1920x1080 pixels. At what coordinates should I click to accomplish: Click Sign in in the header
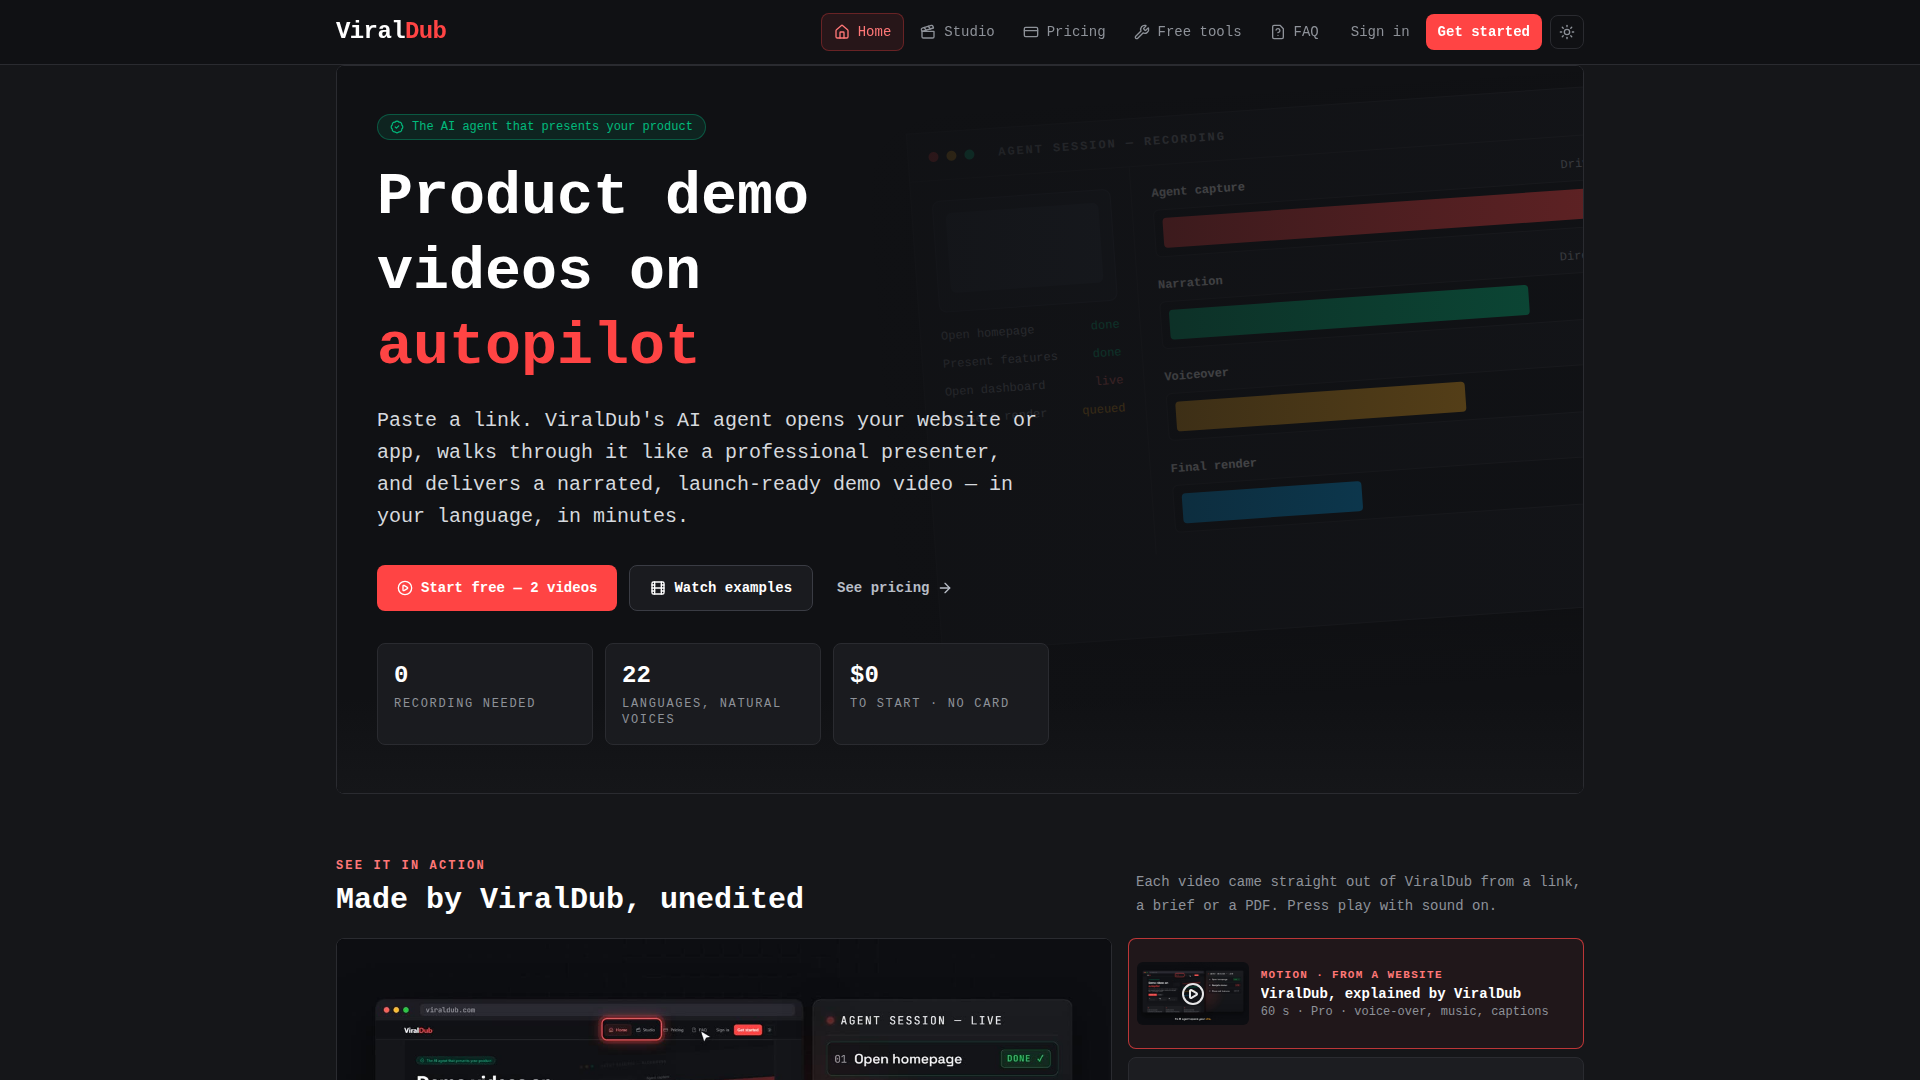coord(1379,32)
